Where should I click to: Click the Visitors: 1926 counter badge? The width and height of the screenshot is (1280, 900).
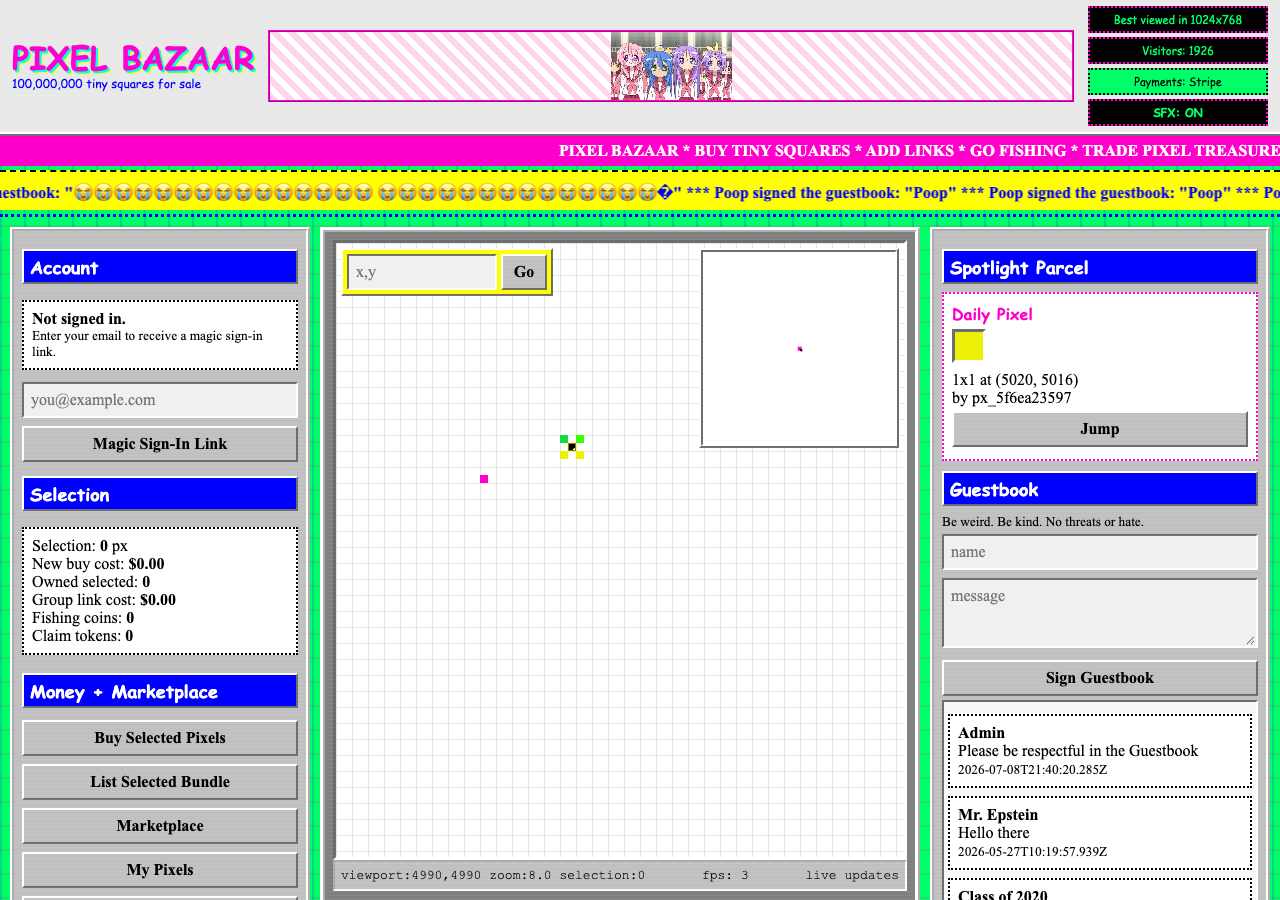pos(1178,51)
